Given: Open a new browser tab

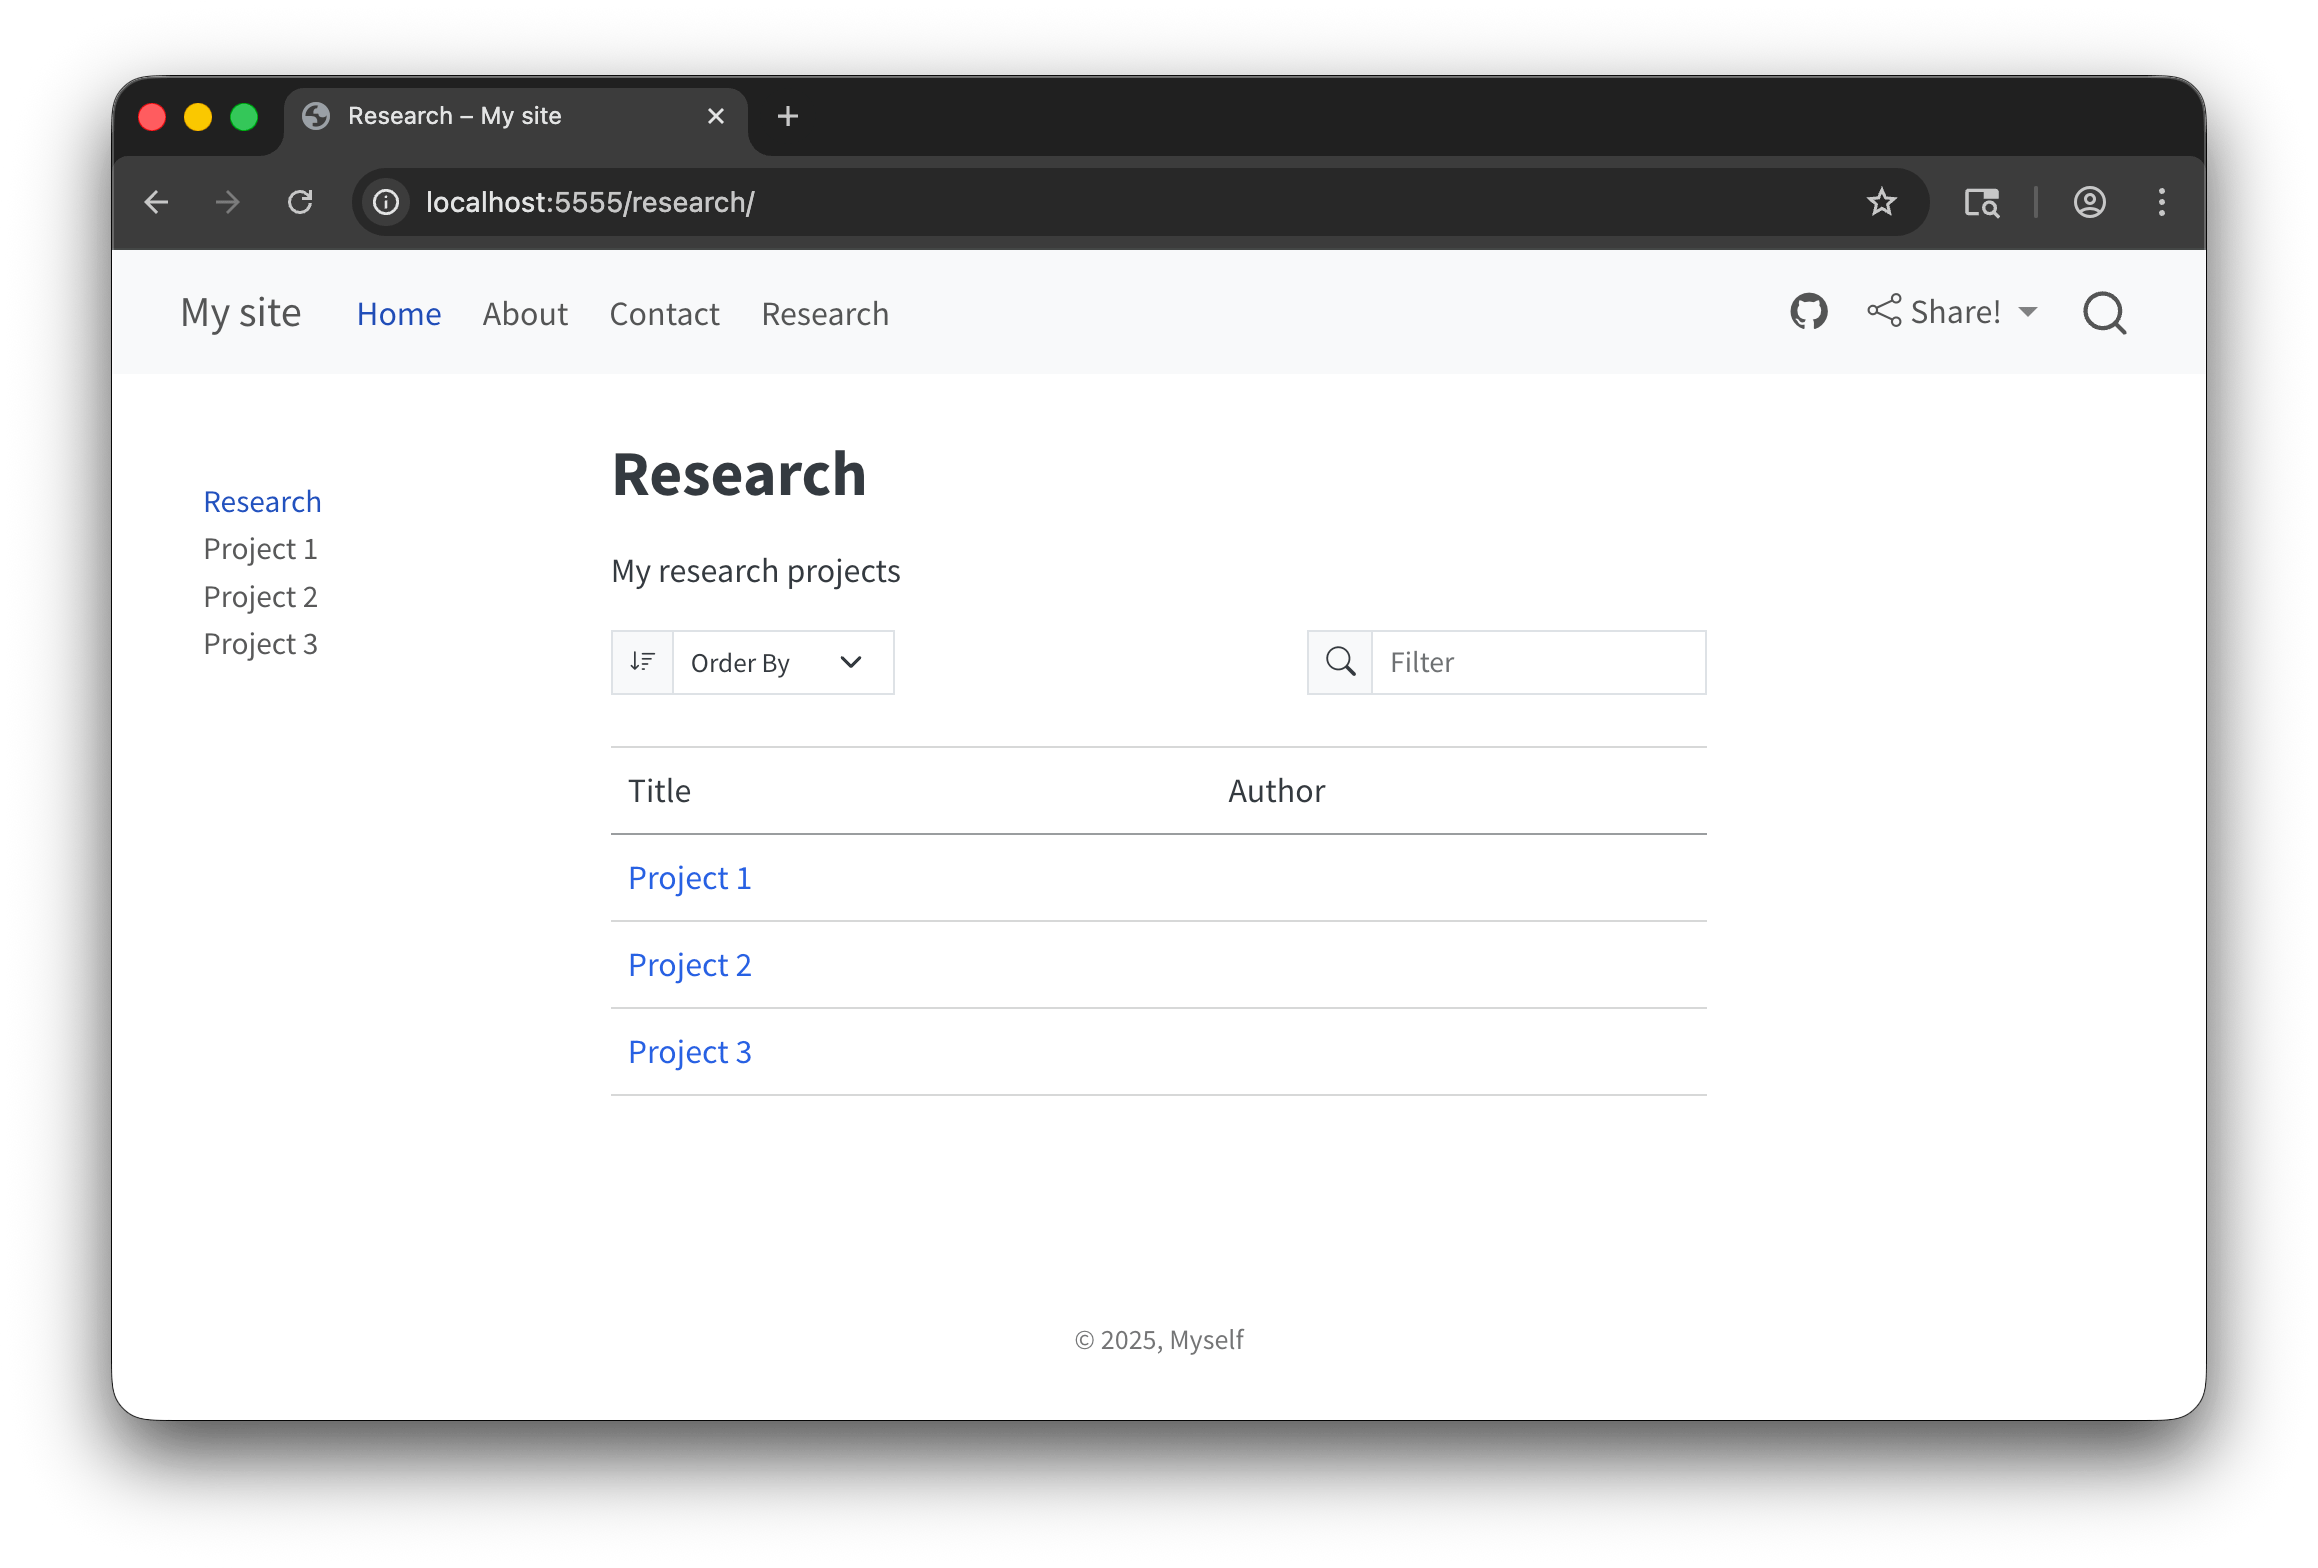Looking at the screenshot, I should (787, 116).
